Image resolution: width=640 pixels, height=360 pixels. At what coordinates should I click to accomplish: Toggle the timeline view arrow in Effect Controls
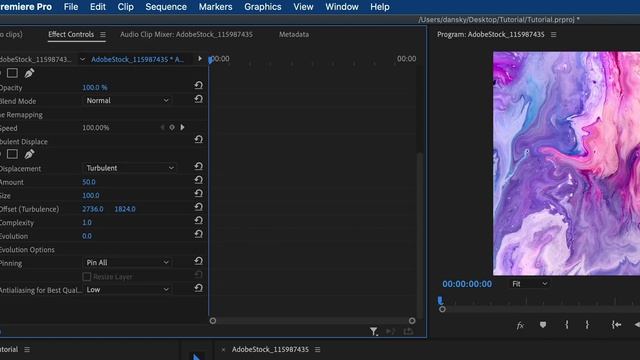click(x=200, y=59)
